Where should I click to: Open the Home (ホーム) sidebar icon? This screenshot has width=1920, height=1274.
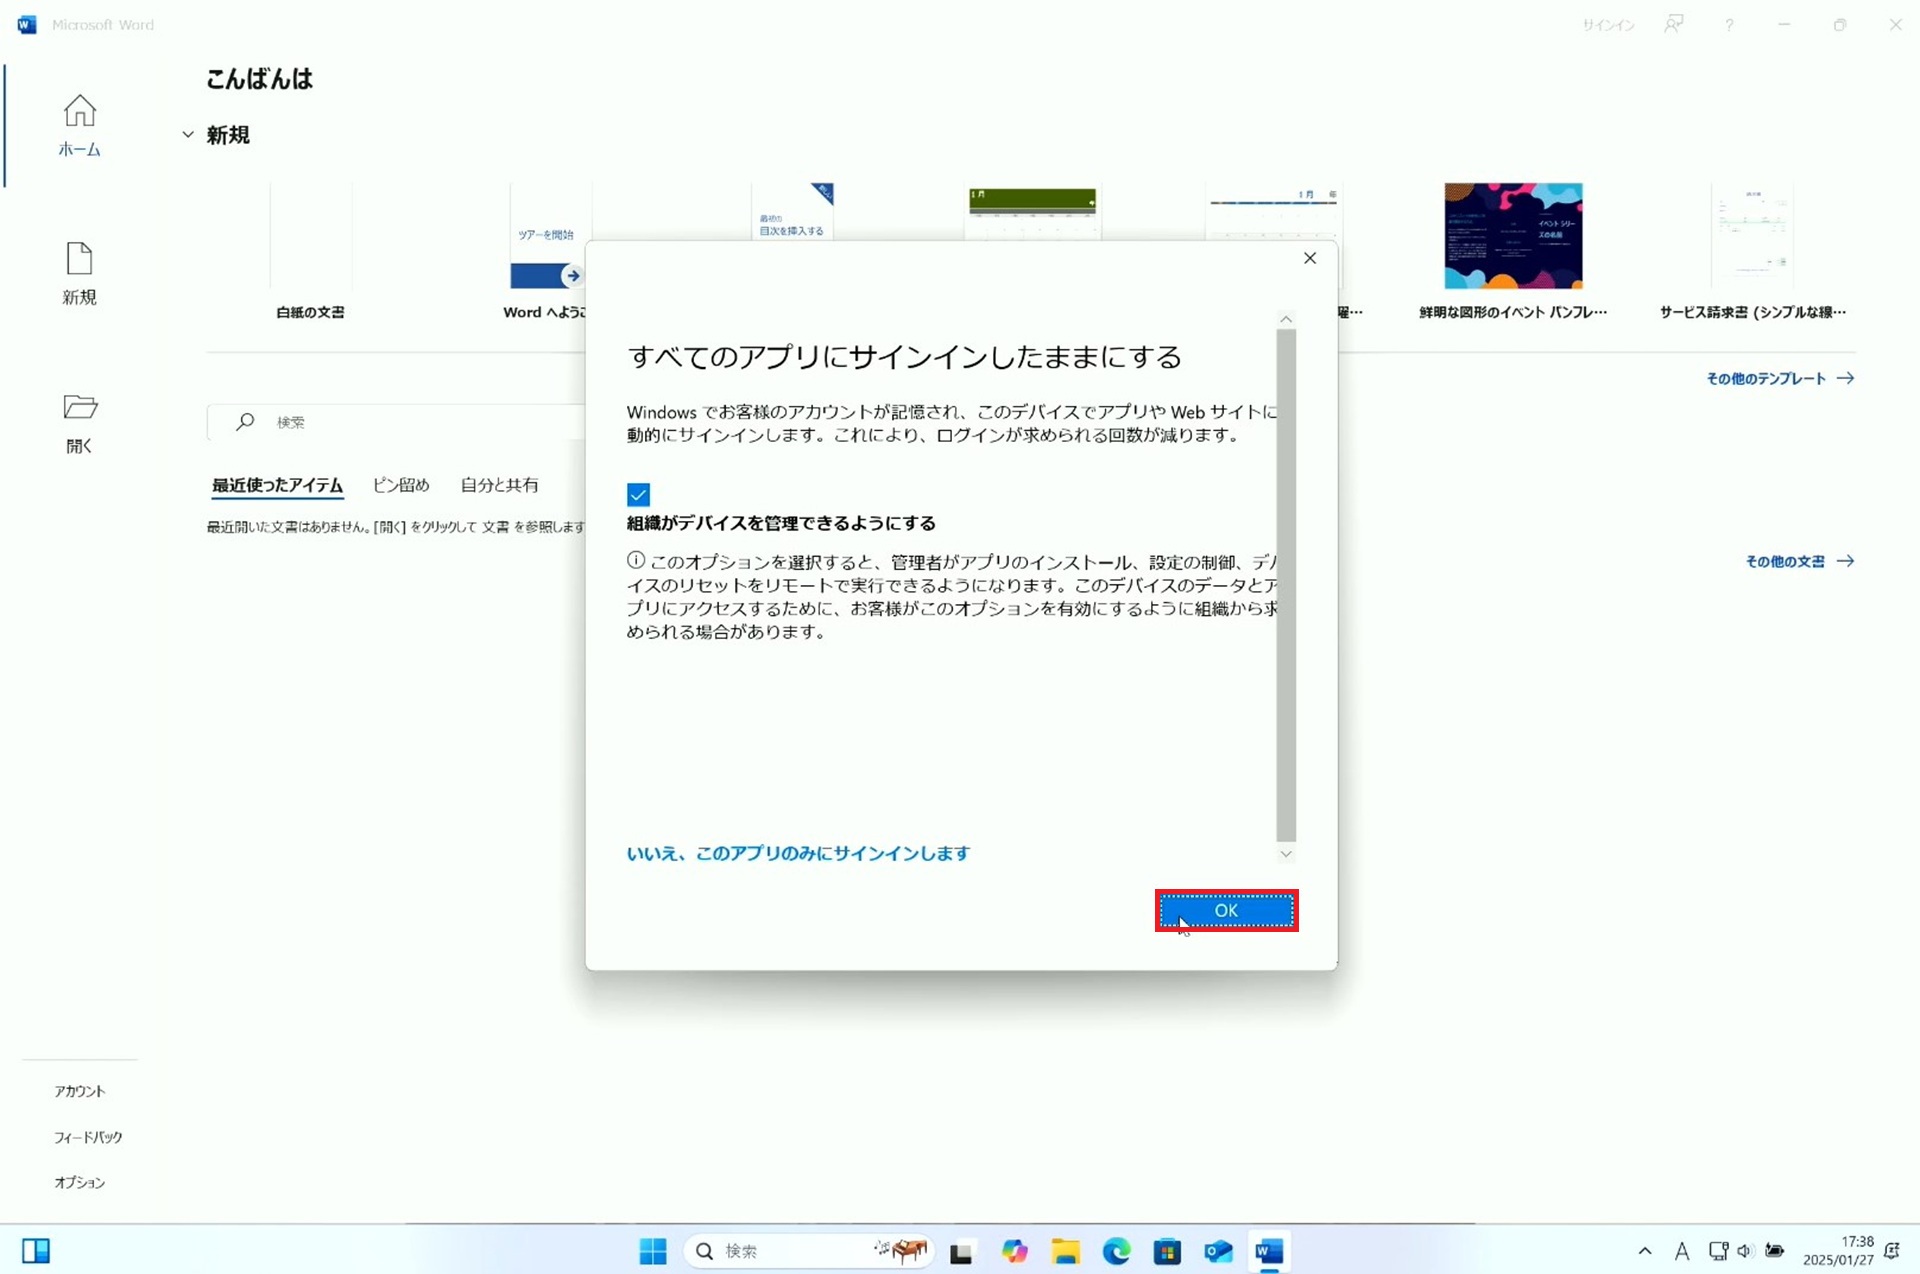click(80, 125)
